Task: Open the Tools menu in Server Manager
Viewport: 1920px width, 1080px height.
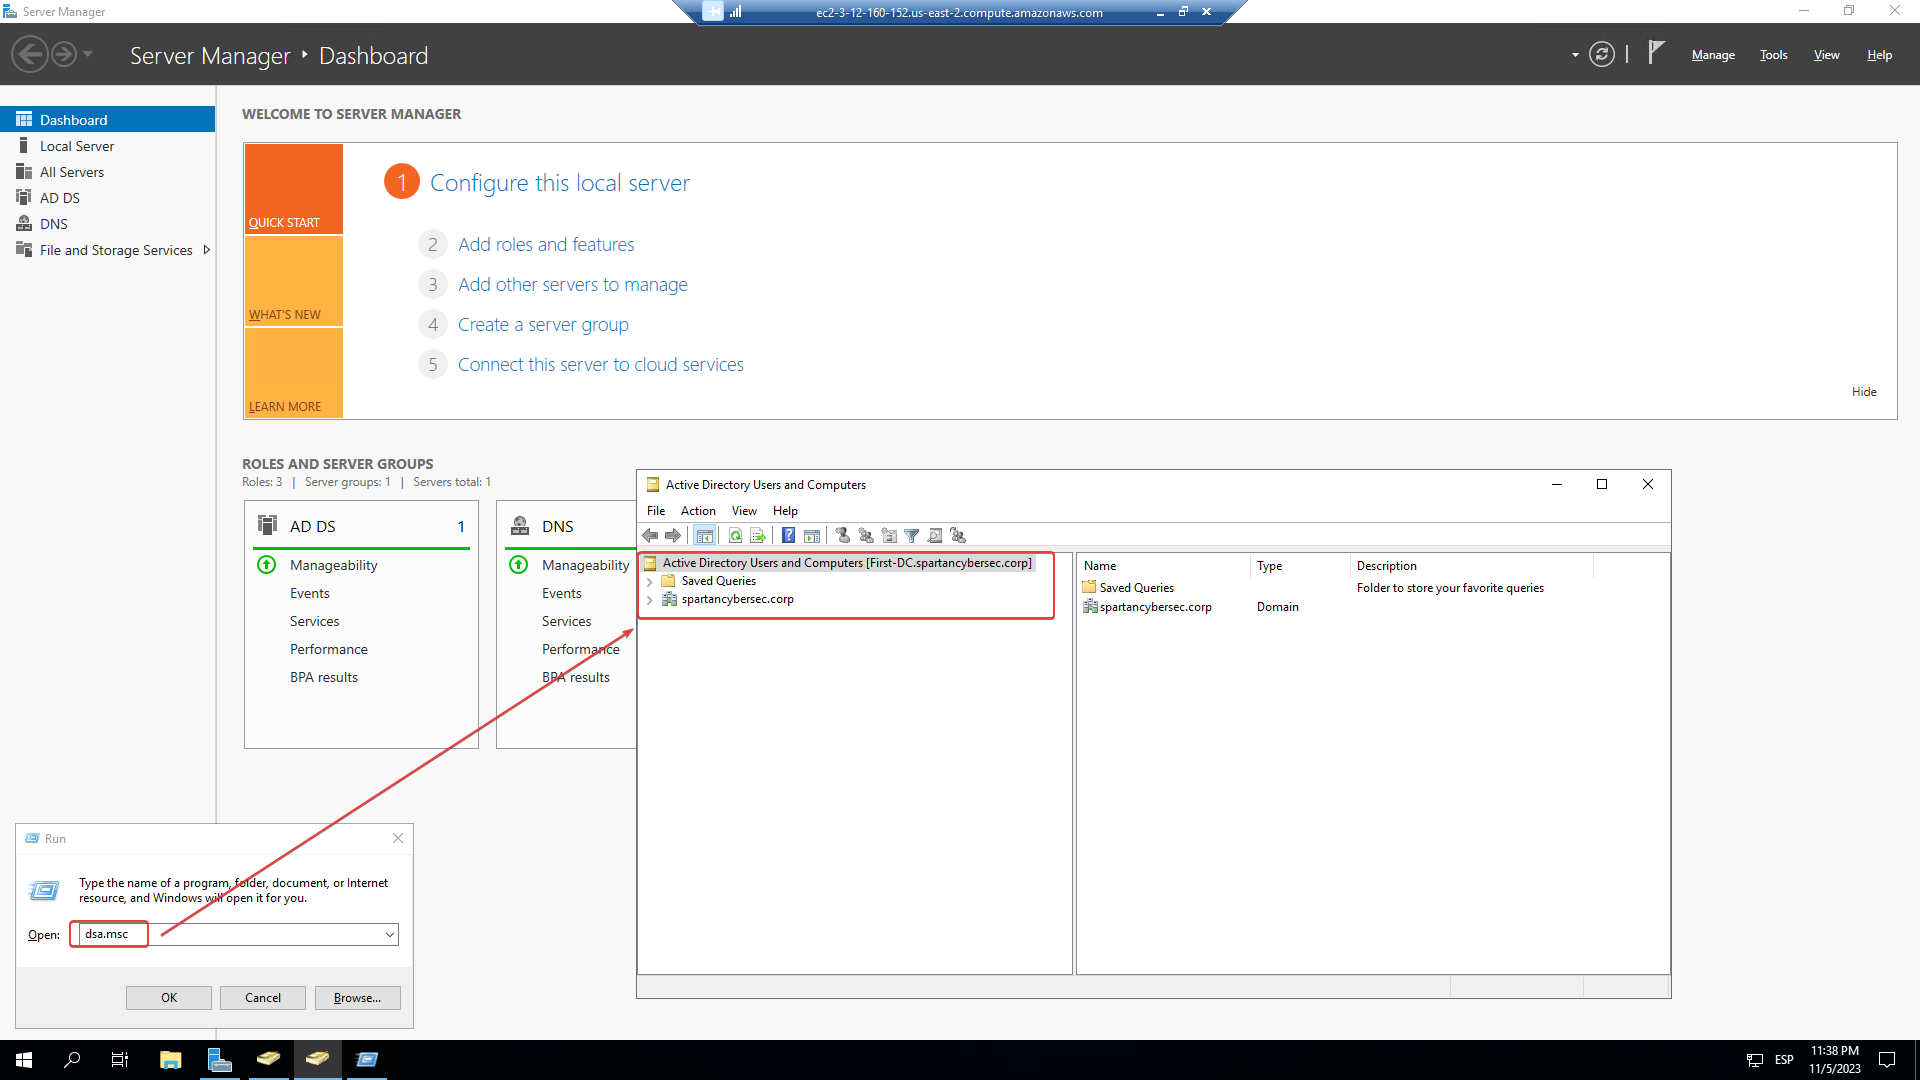Action: (x=1773, y=55)
